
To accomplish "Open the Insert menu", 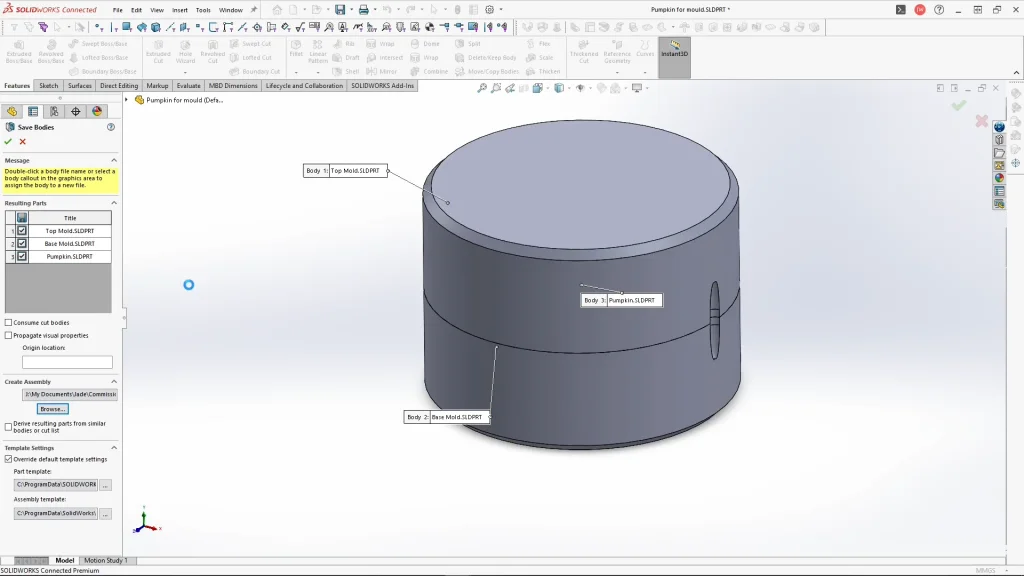I will point(180,10).
